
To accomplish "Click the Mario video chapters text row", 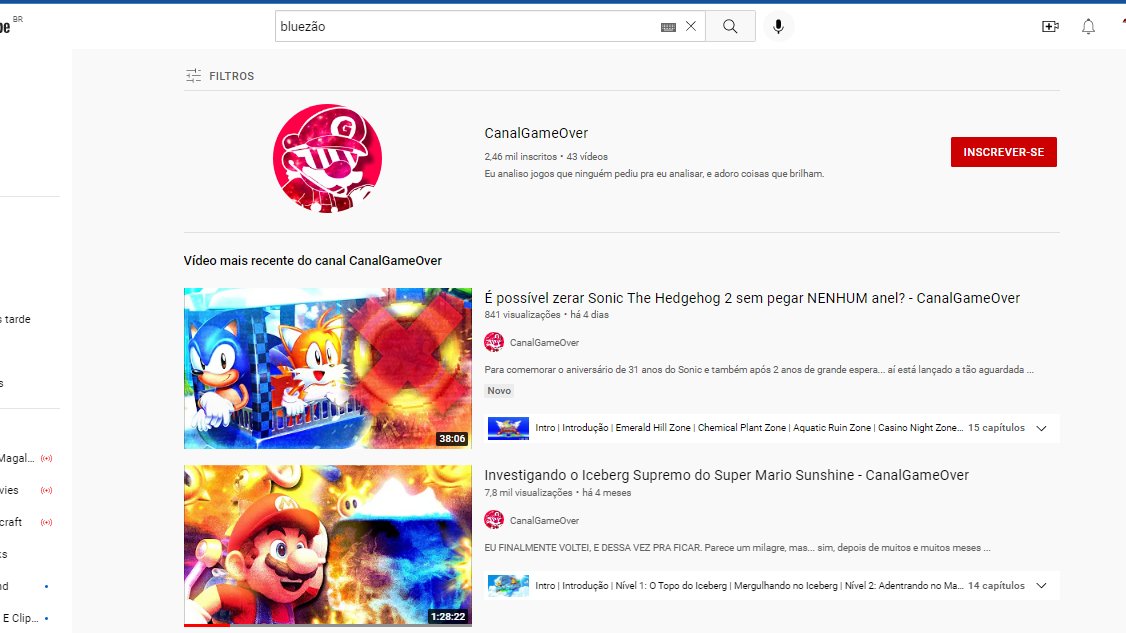I will (x=749, y=586).
